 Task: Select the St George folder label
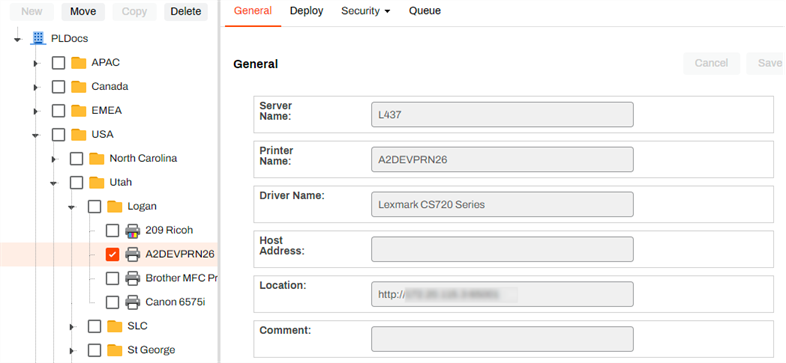point(151,349)
